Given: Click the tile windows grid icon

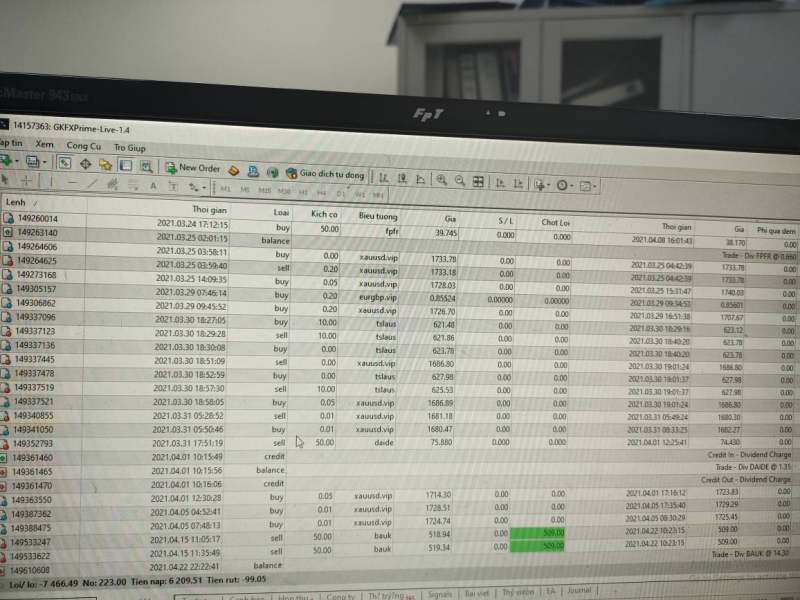Looking at the screenshot, I should pos(478,181).
